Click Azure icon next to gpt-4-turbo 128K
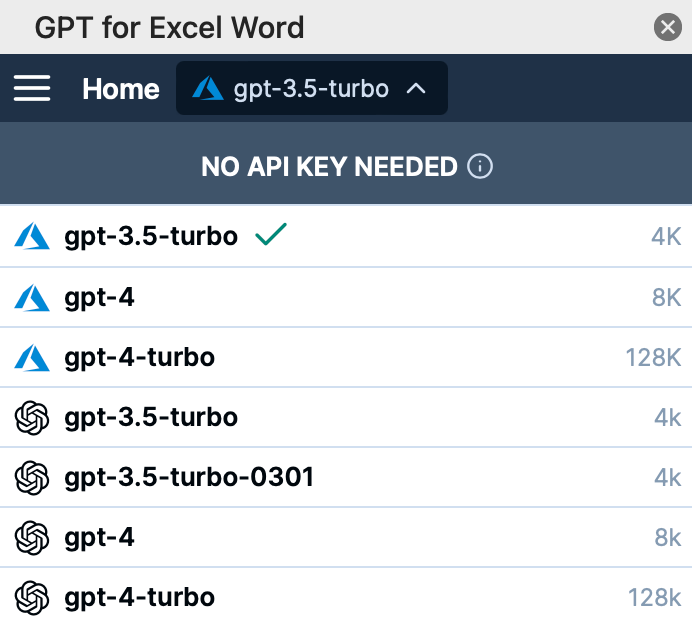This screenshot has height=626, width=692. coord(32,357)
